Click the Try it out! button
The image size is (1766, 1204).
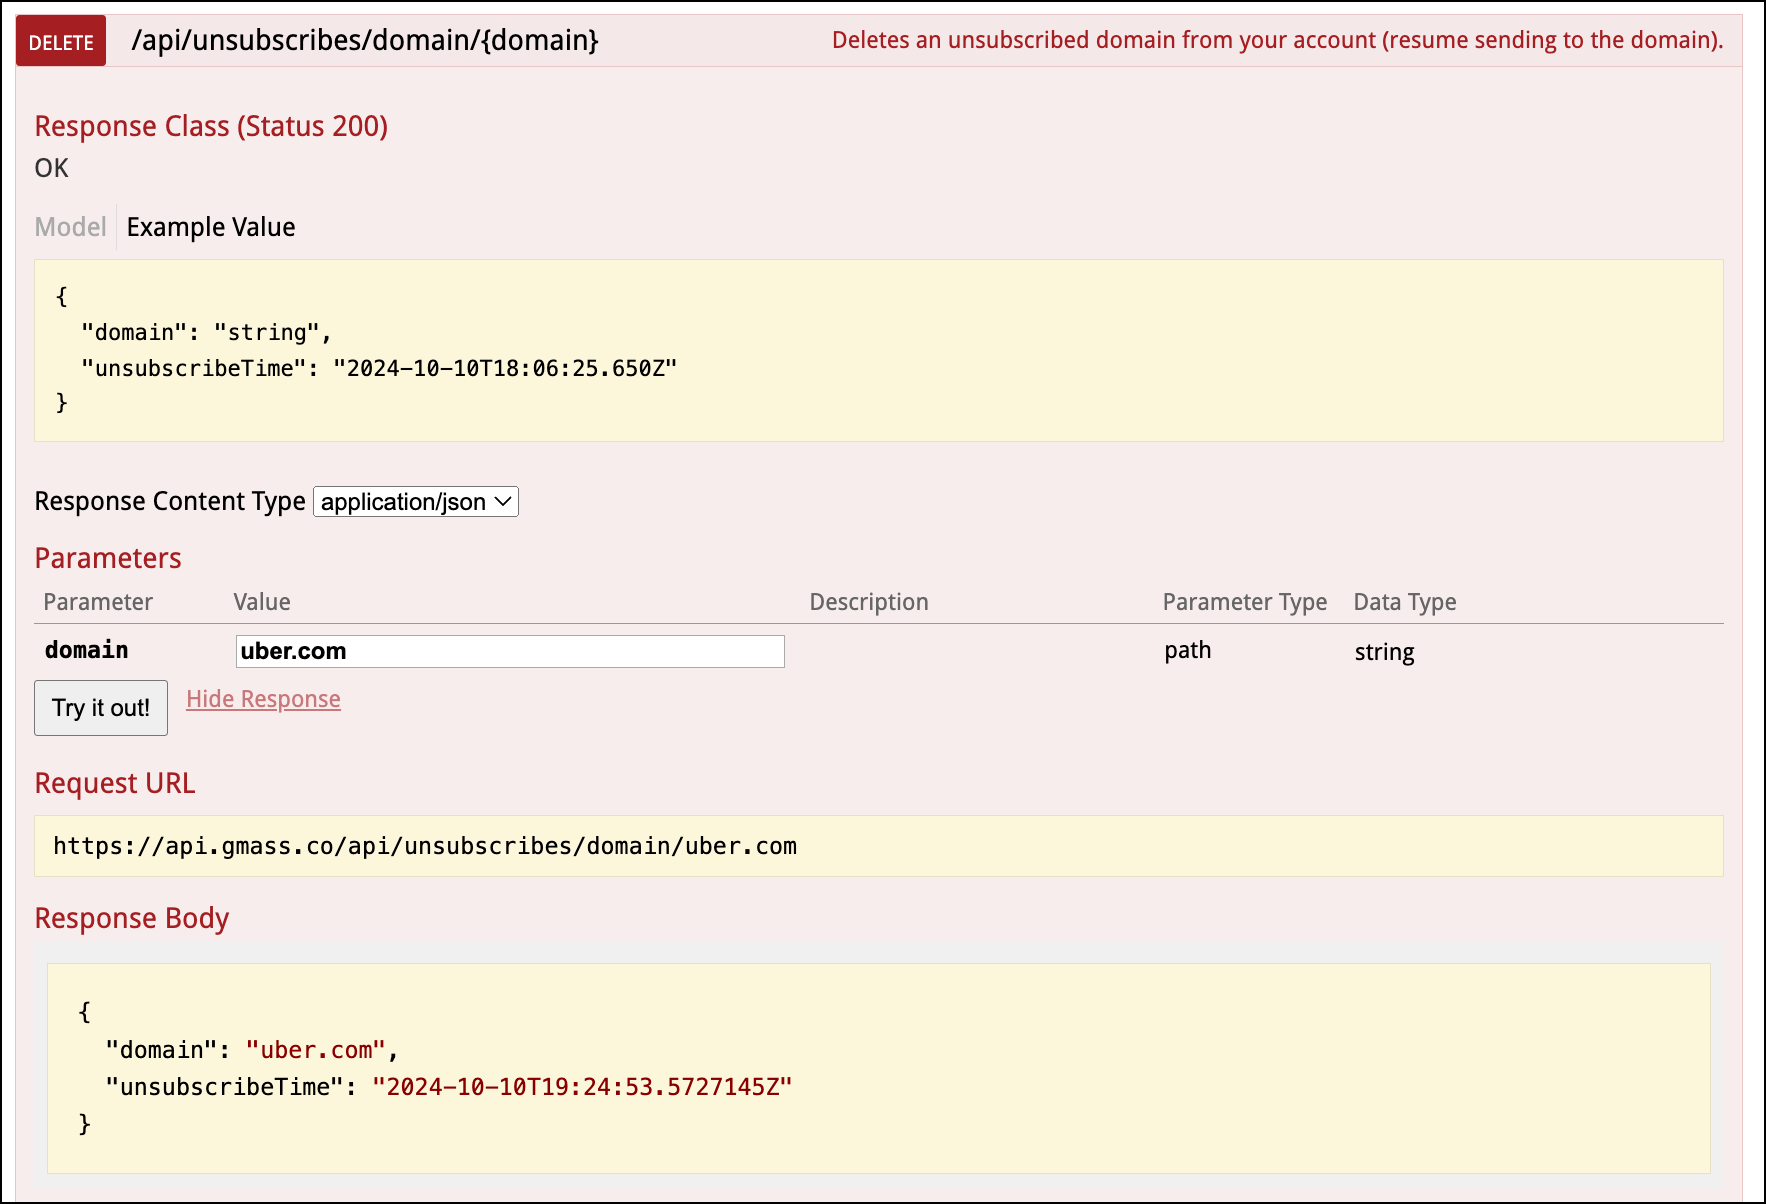pos(101,708)
